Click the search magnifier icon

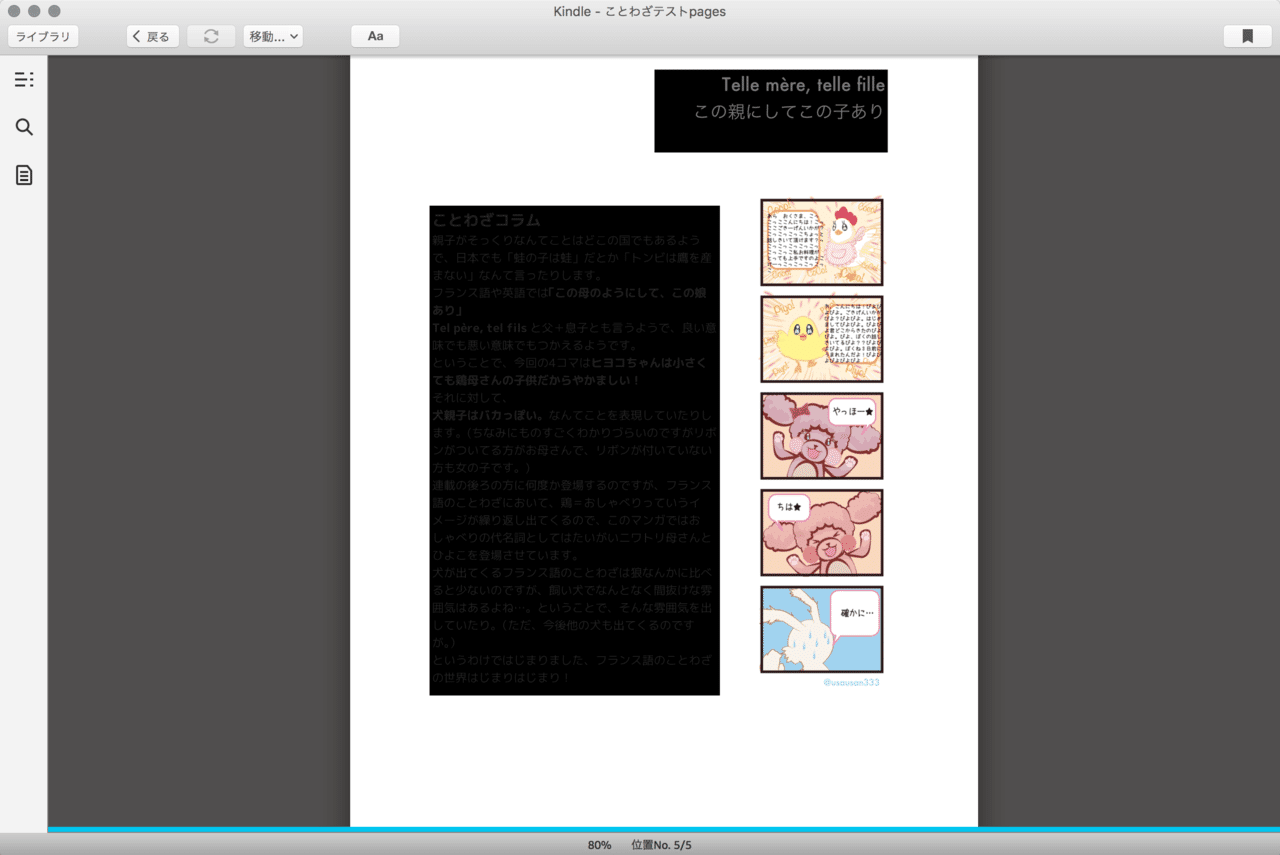24,127
